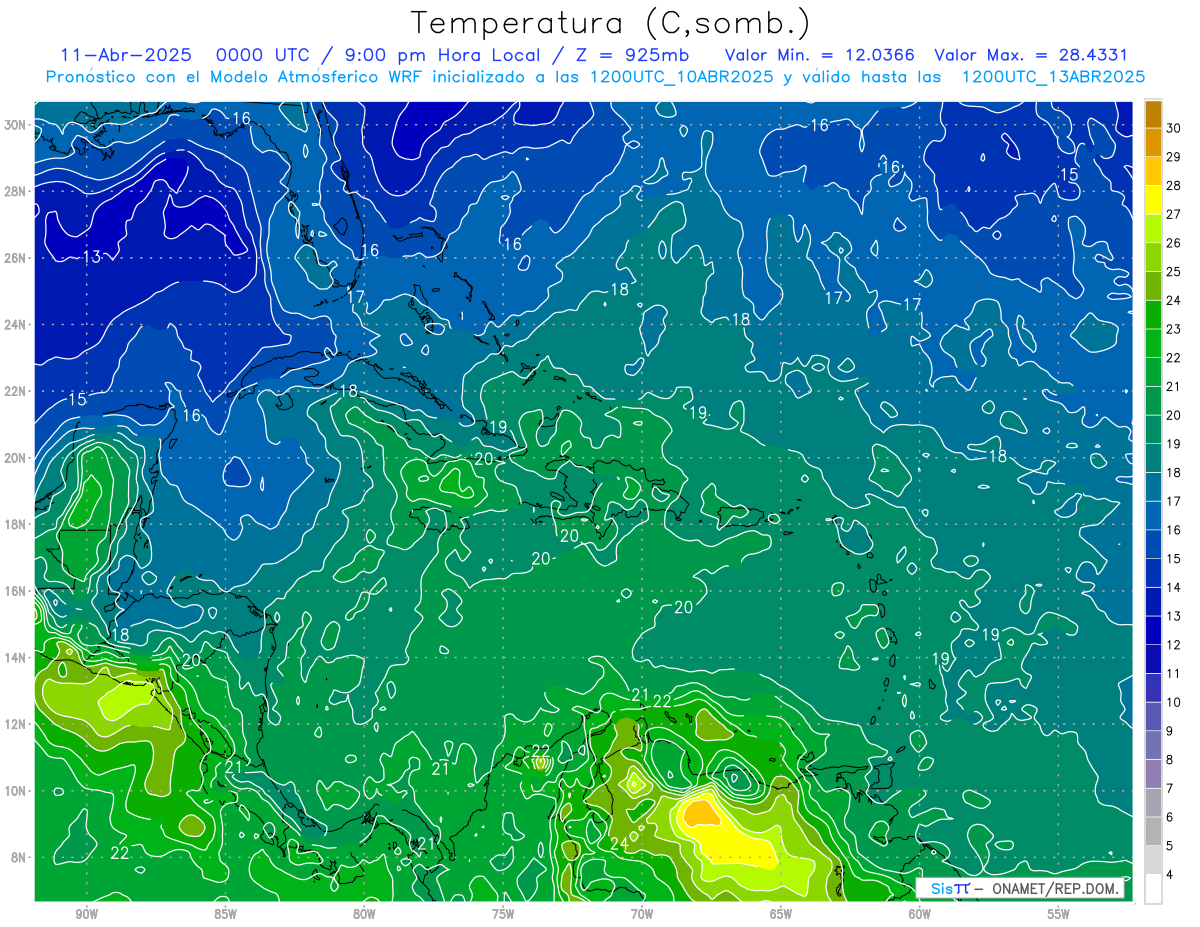1200x927 pixels.
Task: Click the 85W longitude axis label
Action: [225, 914]
